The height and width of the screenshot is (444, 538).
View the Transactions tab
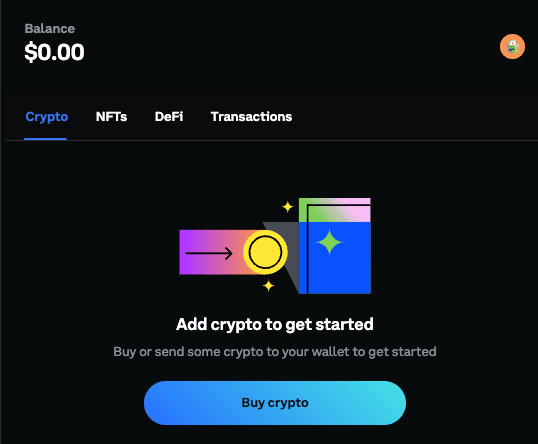click(x=251, y=117)
